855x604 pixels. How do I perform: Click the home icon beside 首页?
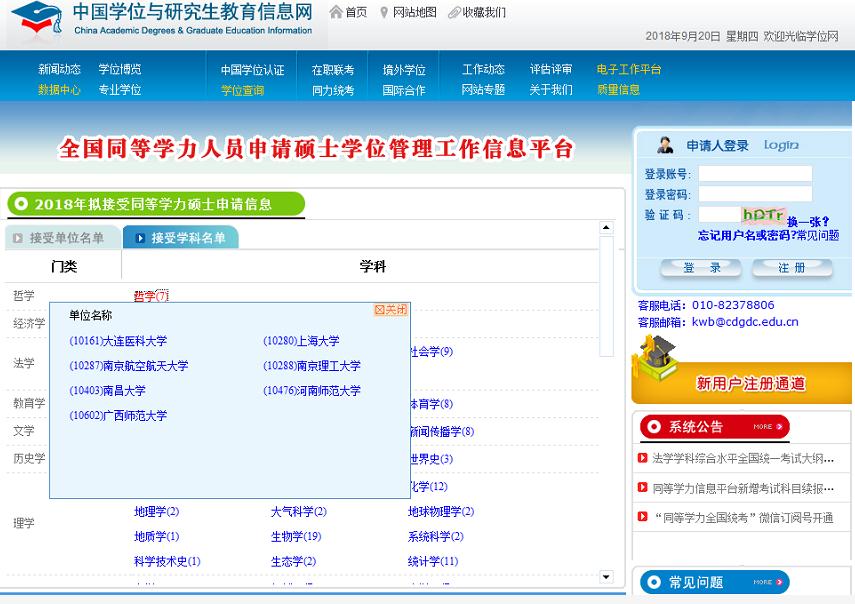click(335, 13)
